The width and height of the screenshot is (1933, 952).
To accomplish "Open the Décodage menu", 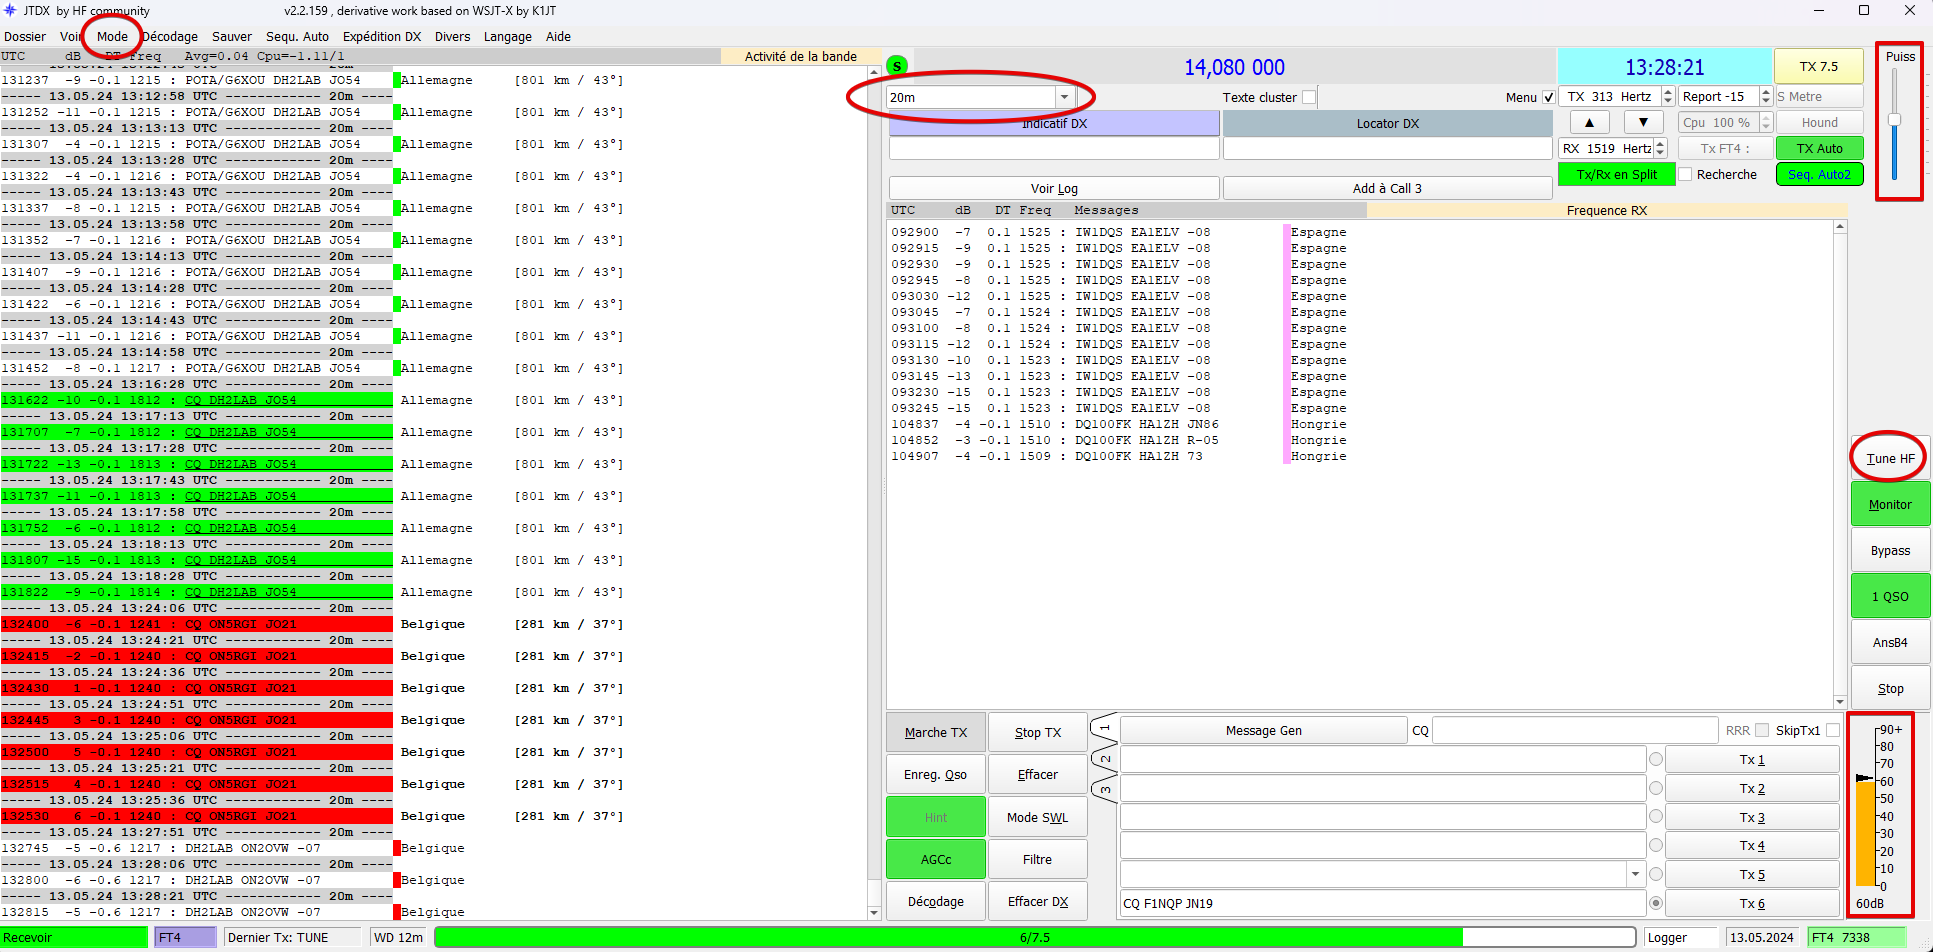I will [170, 36].
